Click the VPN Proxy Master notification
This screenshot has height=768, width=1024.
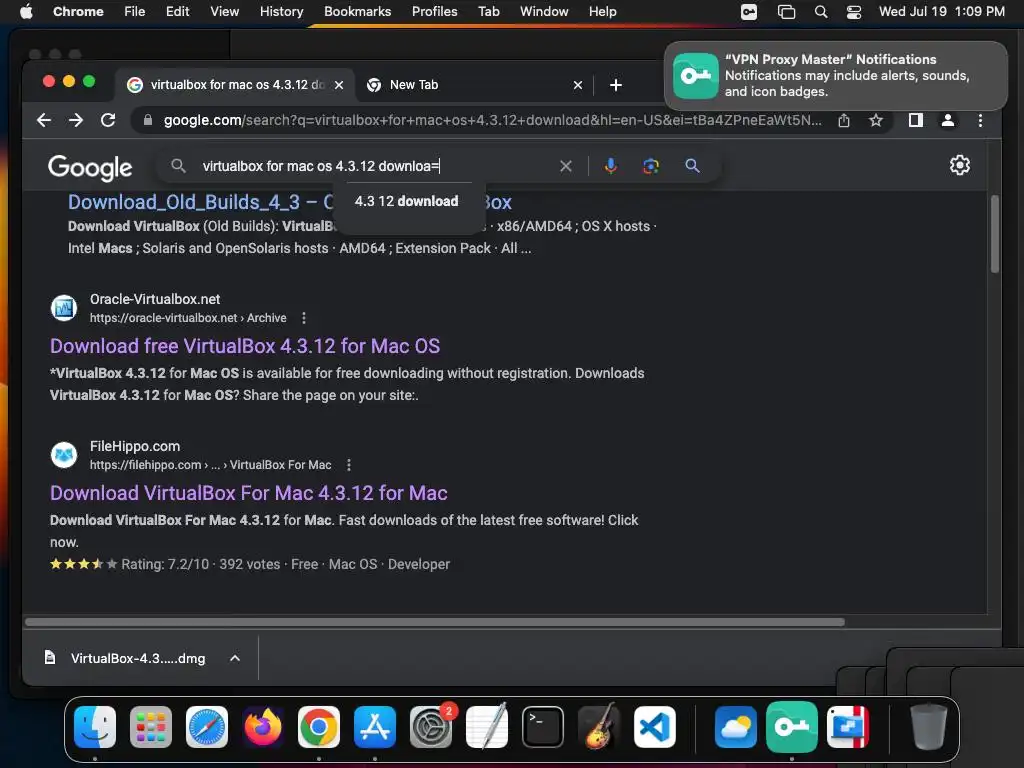point(836,76)
